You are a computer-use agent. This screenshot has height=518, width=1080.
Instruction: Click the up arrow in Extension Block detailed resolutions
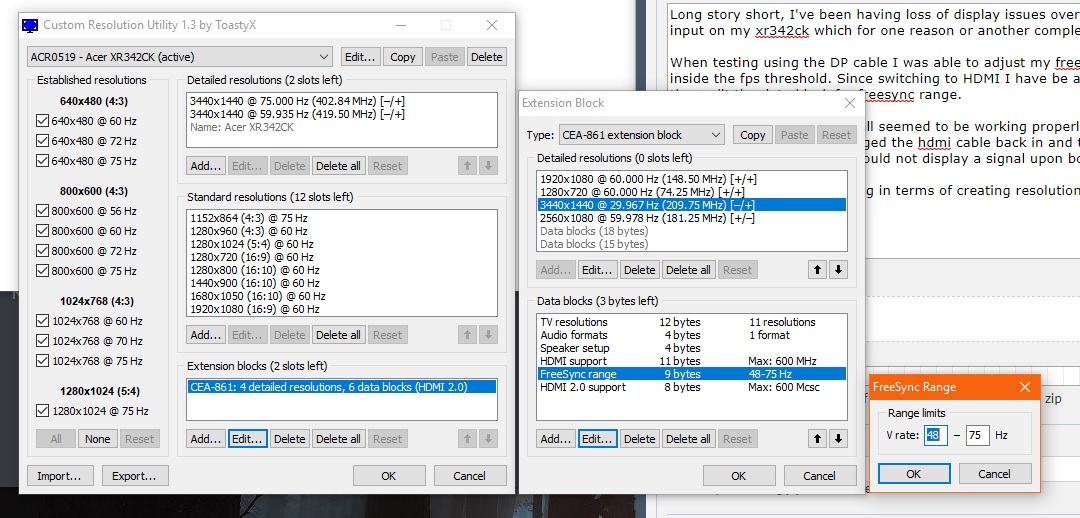tap(819, 270)
